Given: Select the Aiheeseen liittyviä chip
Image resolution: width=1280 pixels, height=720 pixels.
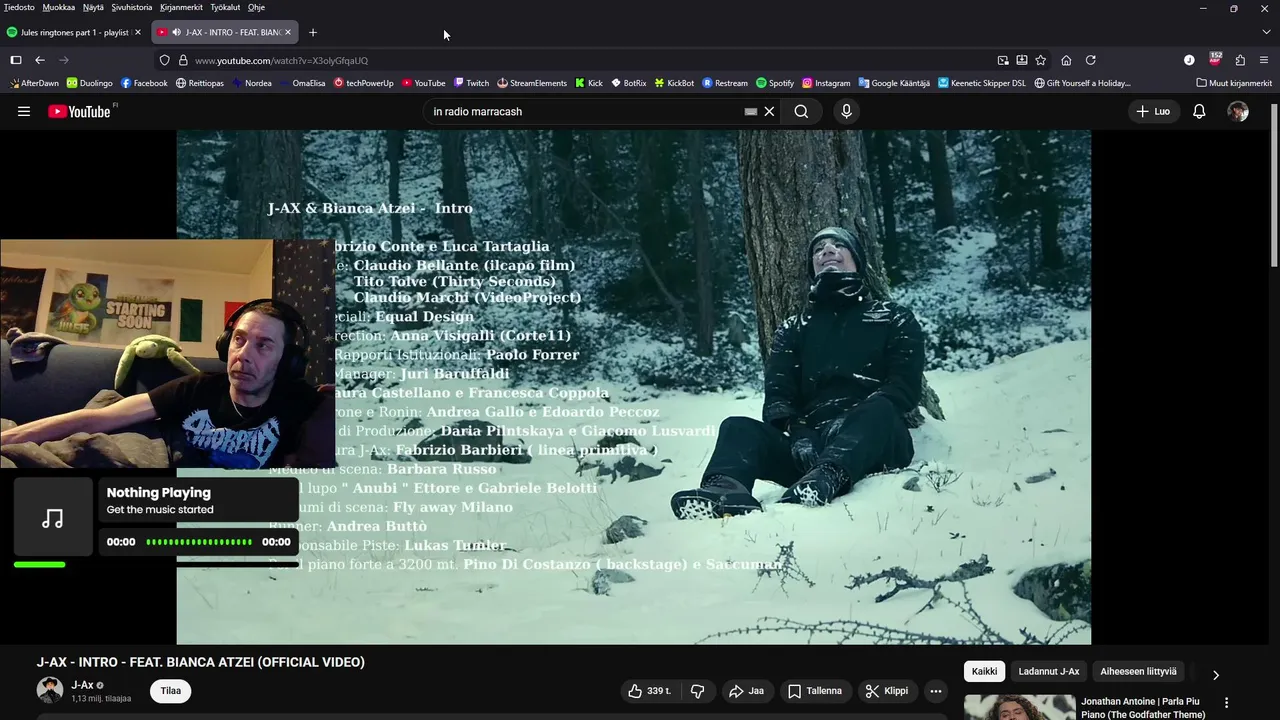Looking at the screenshot, I should pos(1138,671).
